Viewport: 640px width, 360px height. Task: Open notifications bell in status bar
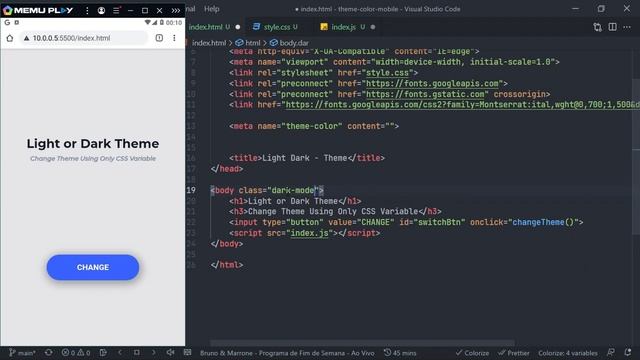(x=628, y=353)
